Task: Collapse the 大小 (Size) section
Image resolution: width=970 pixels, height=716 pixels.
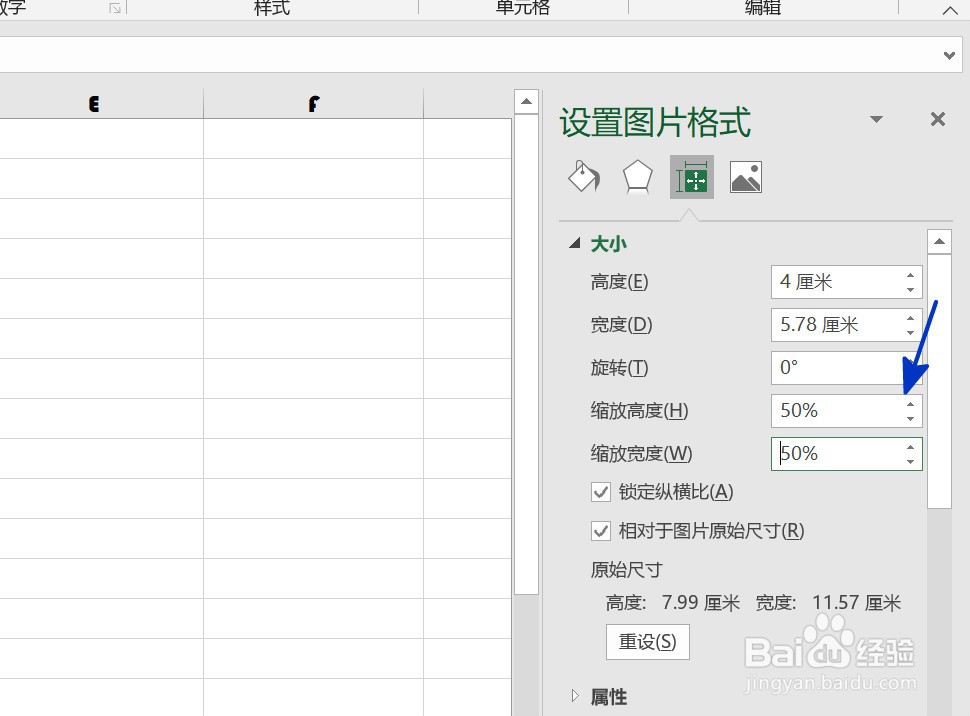Action: coord(575,242)
